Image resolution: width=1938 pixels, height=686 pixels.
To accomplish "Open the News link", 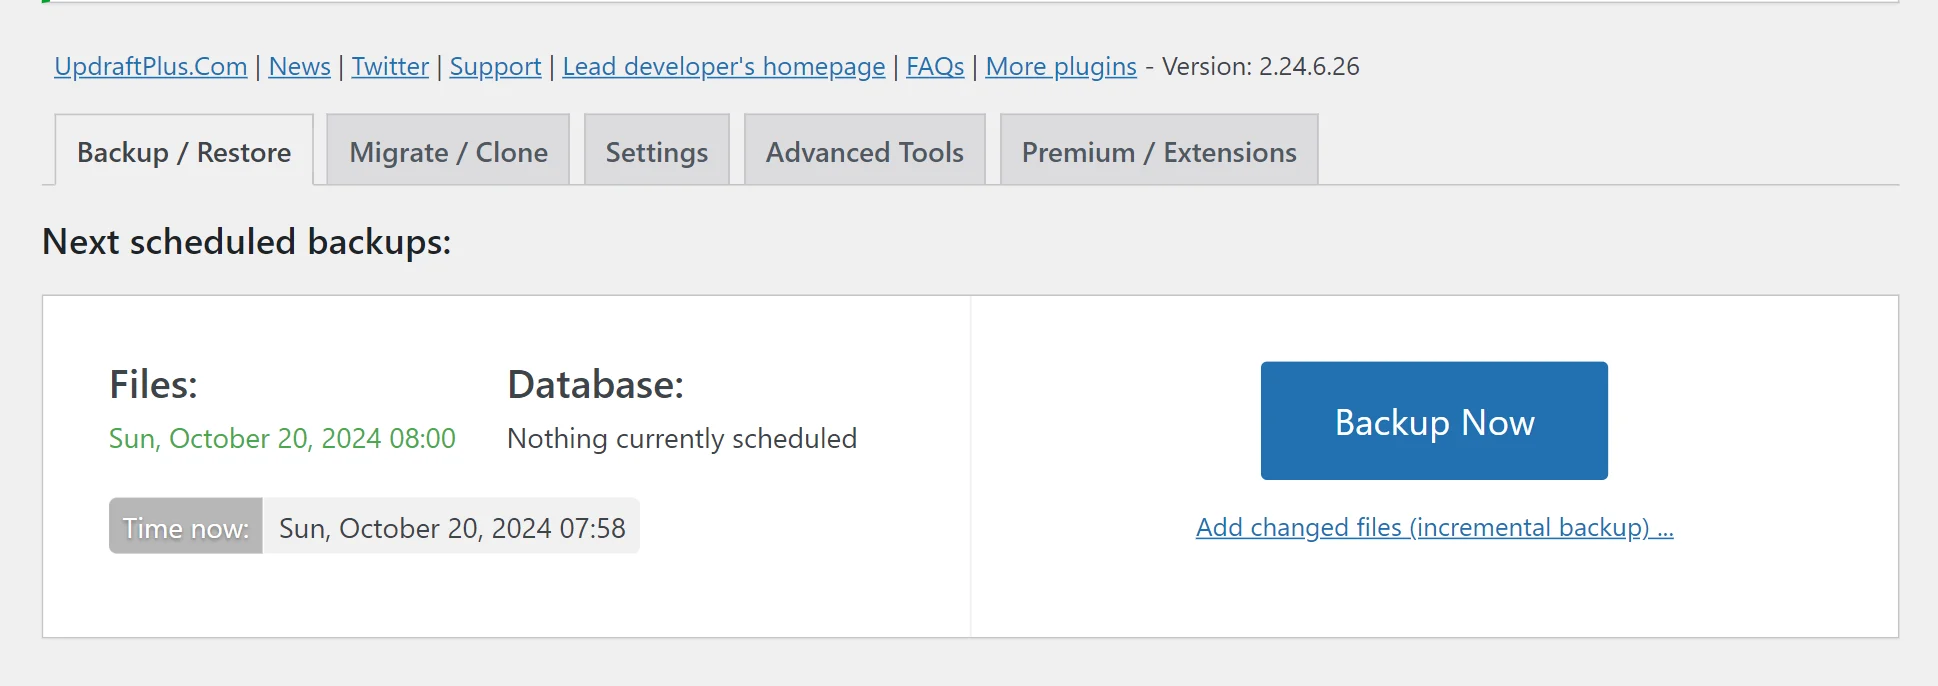I will pyautogui.click(x=299, y=67).
